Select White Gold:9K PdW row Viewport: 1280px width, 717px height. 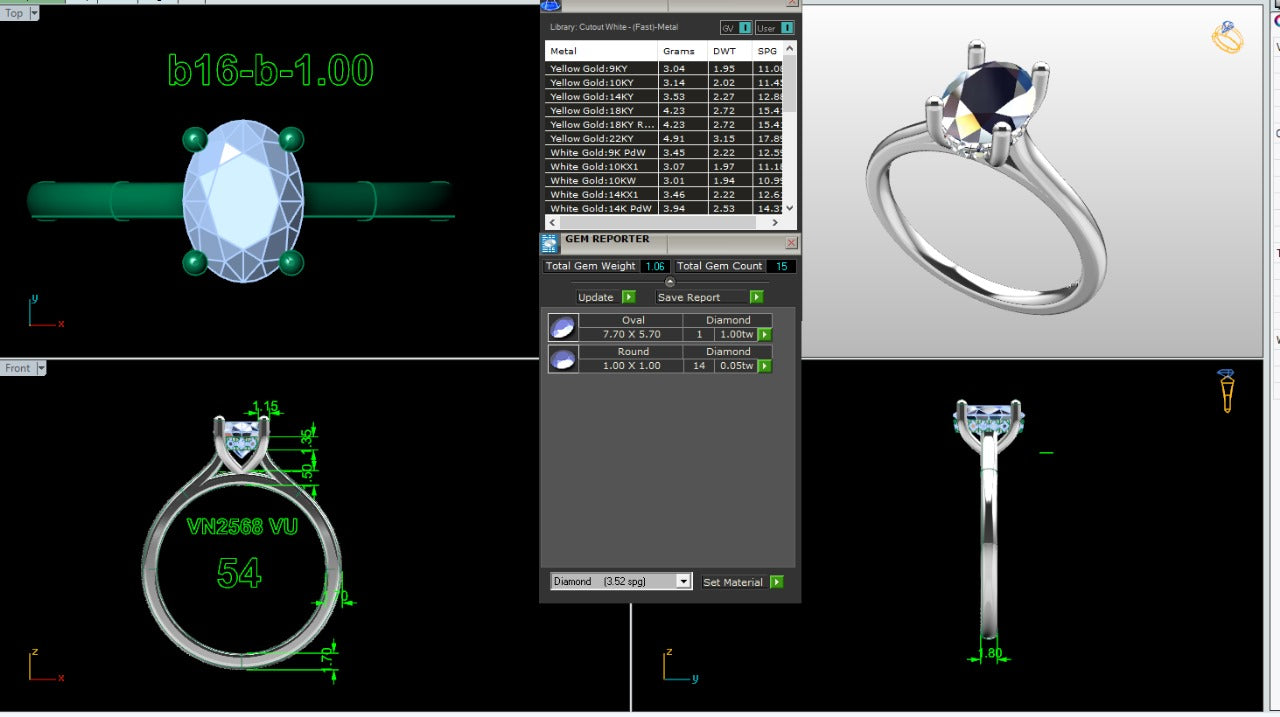(664, 152)
